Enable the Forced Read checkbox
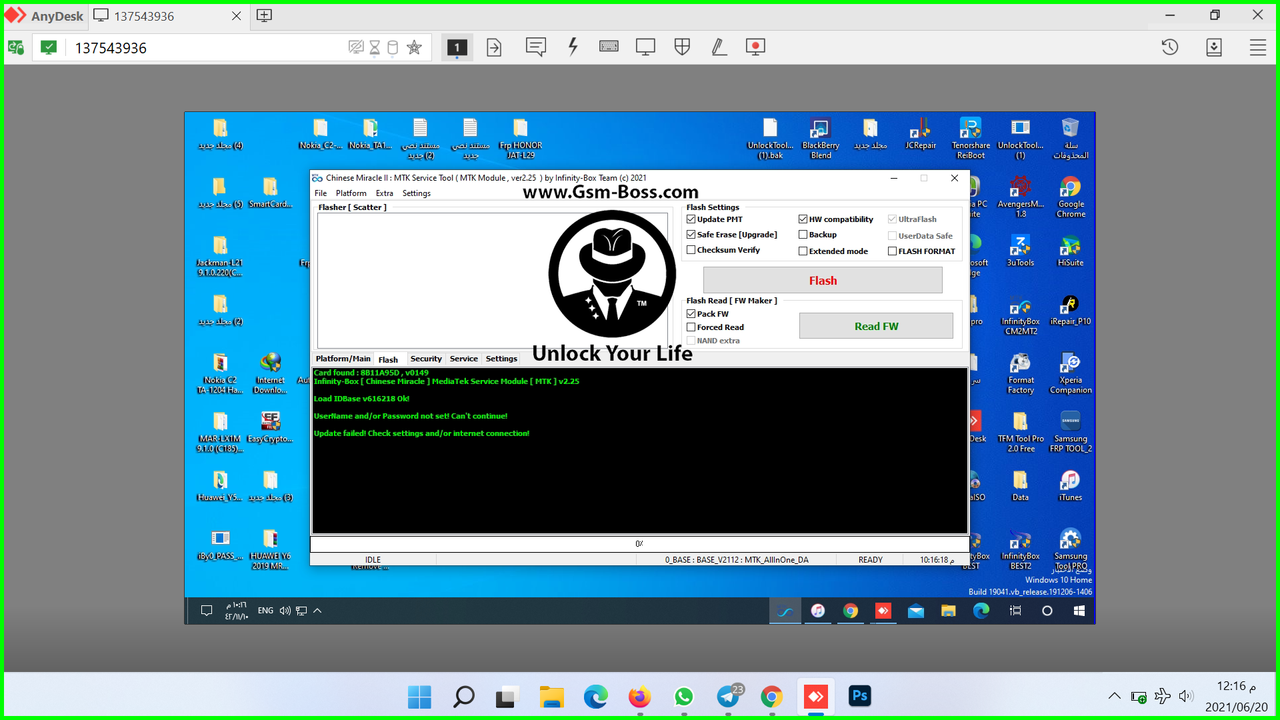 pos(691,327)
